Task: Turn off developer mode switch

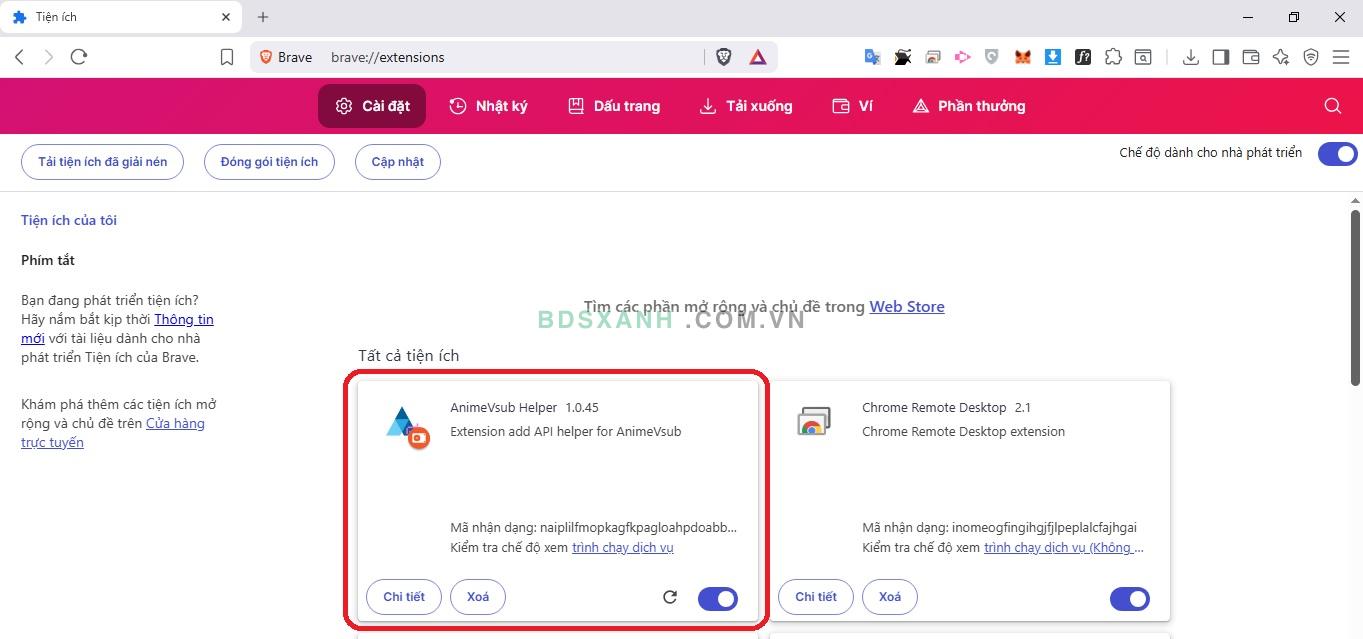Action: pyautogui.click(x=1337, y=154)
